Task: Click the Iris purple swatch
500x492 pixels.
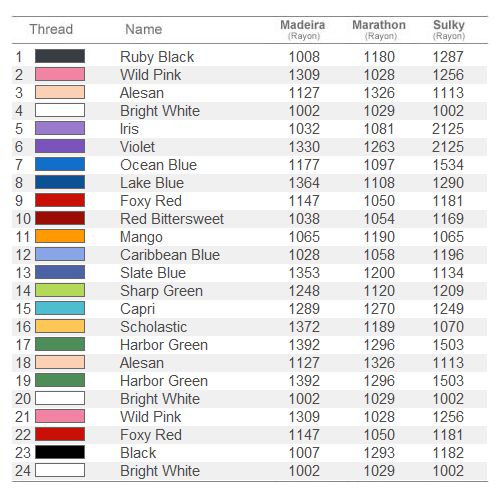Action: pyautogui.click(x=60, y=128)
